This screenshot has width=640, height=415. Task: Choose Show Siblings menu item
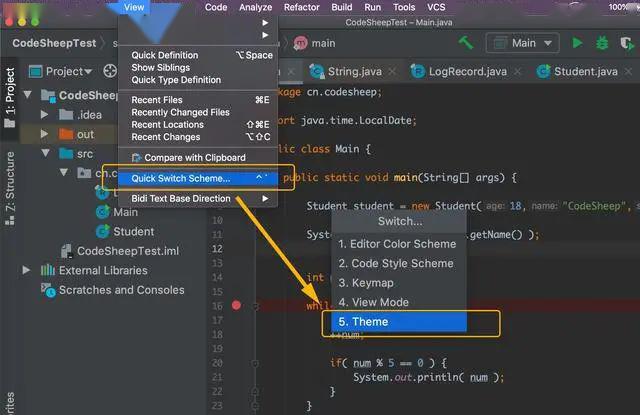coord(198,67)
